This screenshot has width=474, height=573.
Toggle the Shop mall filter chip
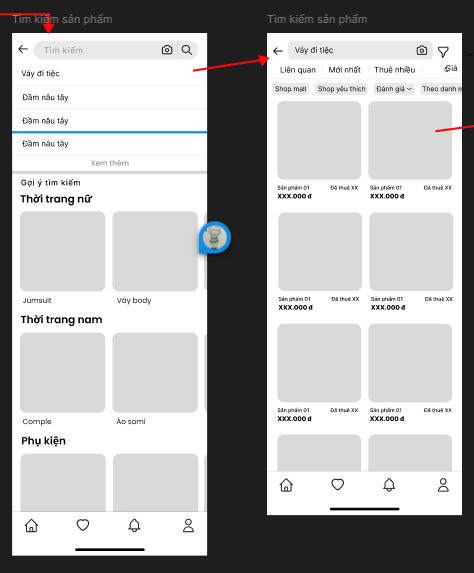click(x=291, y=89)
